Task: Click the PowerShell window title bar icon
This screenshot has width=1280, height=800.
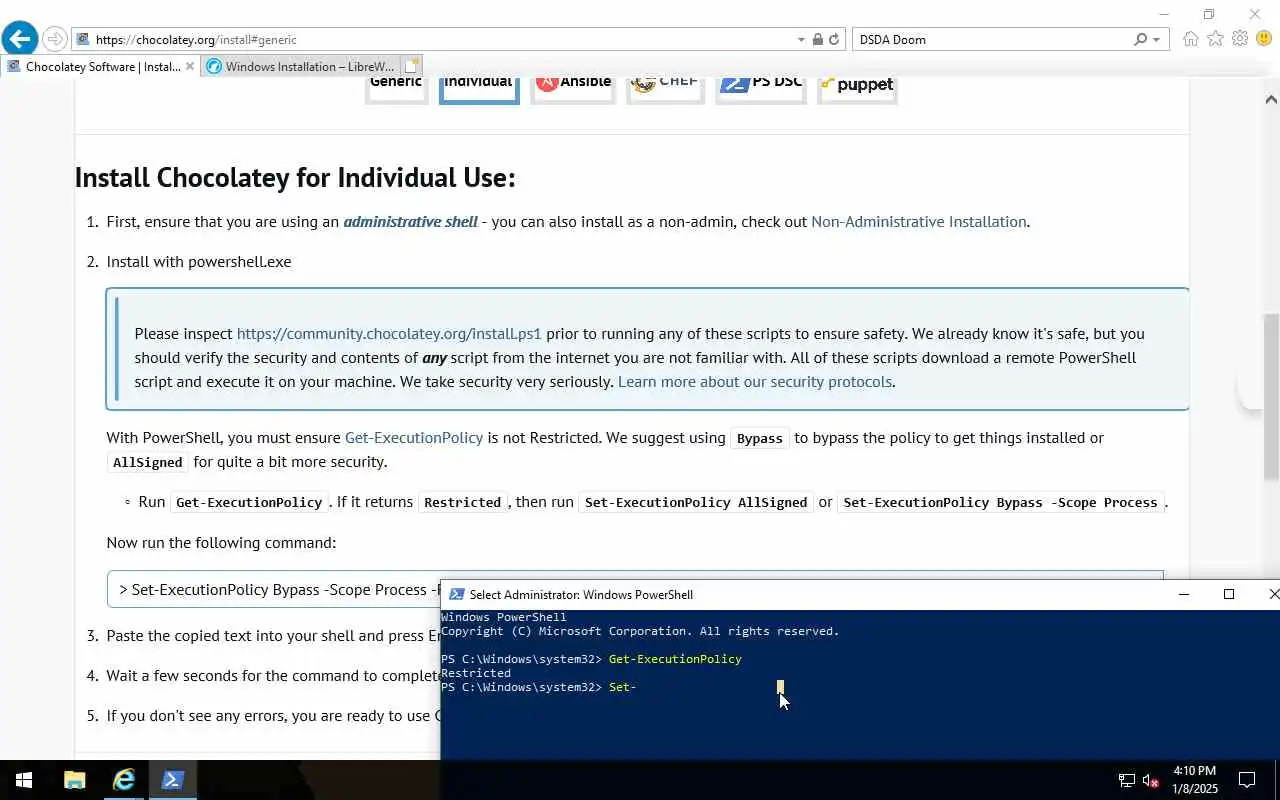Action: 456,594
